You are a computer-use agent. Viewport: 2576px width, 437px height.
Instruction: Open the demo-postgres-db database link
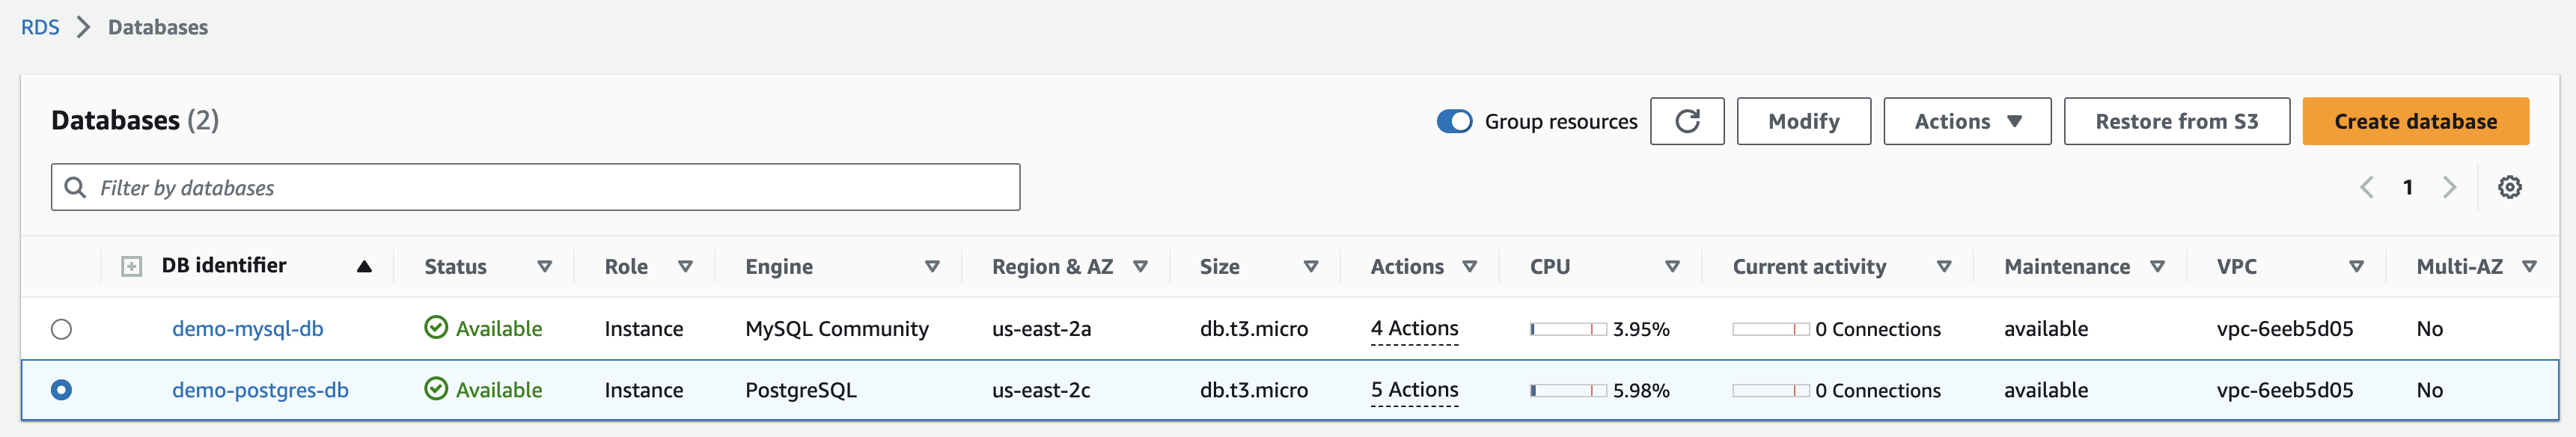pyautogui.click(x=260, y=390)
